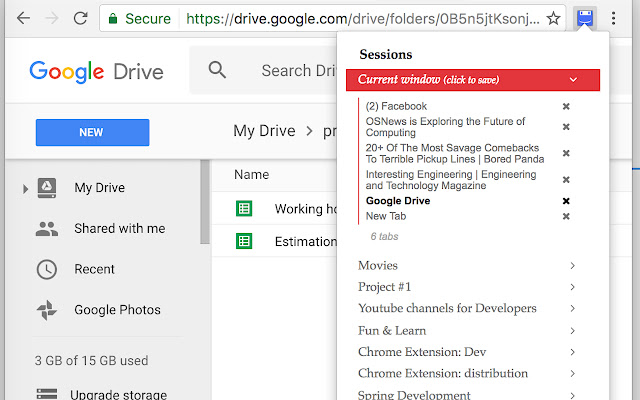
Task: Remove the Google Drive tab from session
Action: [x=566, y=201]
